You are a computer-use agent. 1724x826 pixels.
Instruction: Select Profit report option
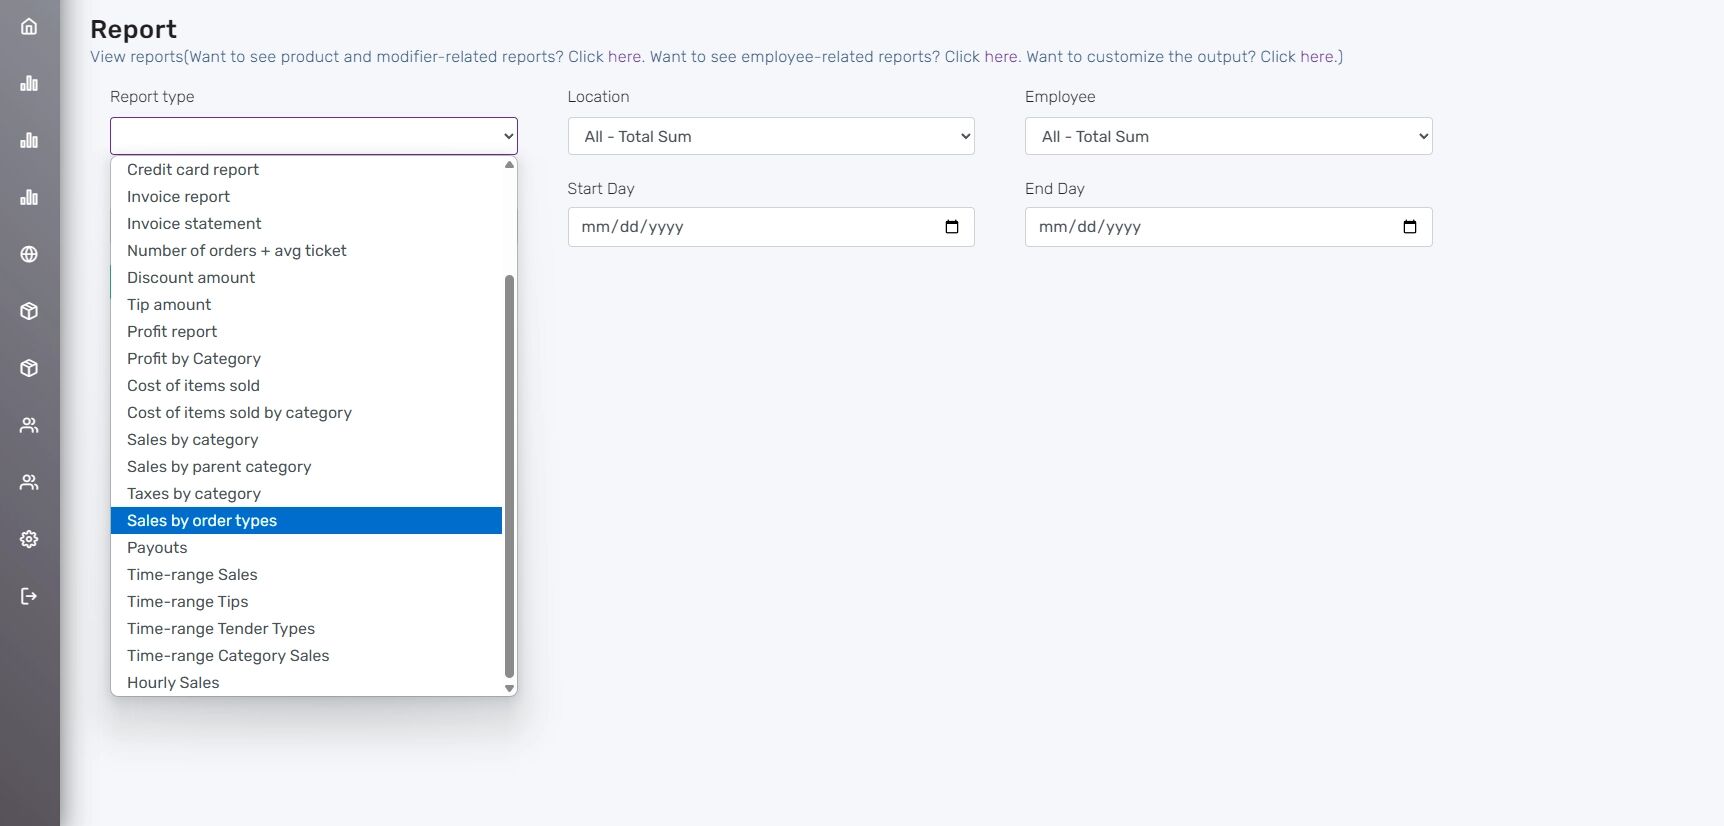click(306, 332)
